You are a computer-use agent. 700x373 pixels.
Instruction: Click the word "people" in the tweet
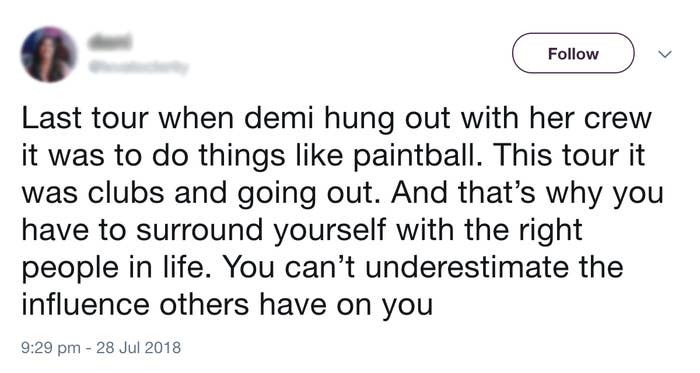71,268
